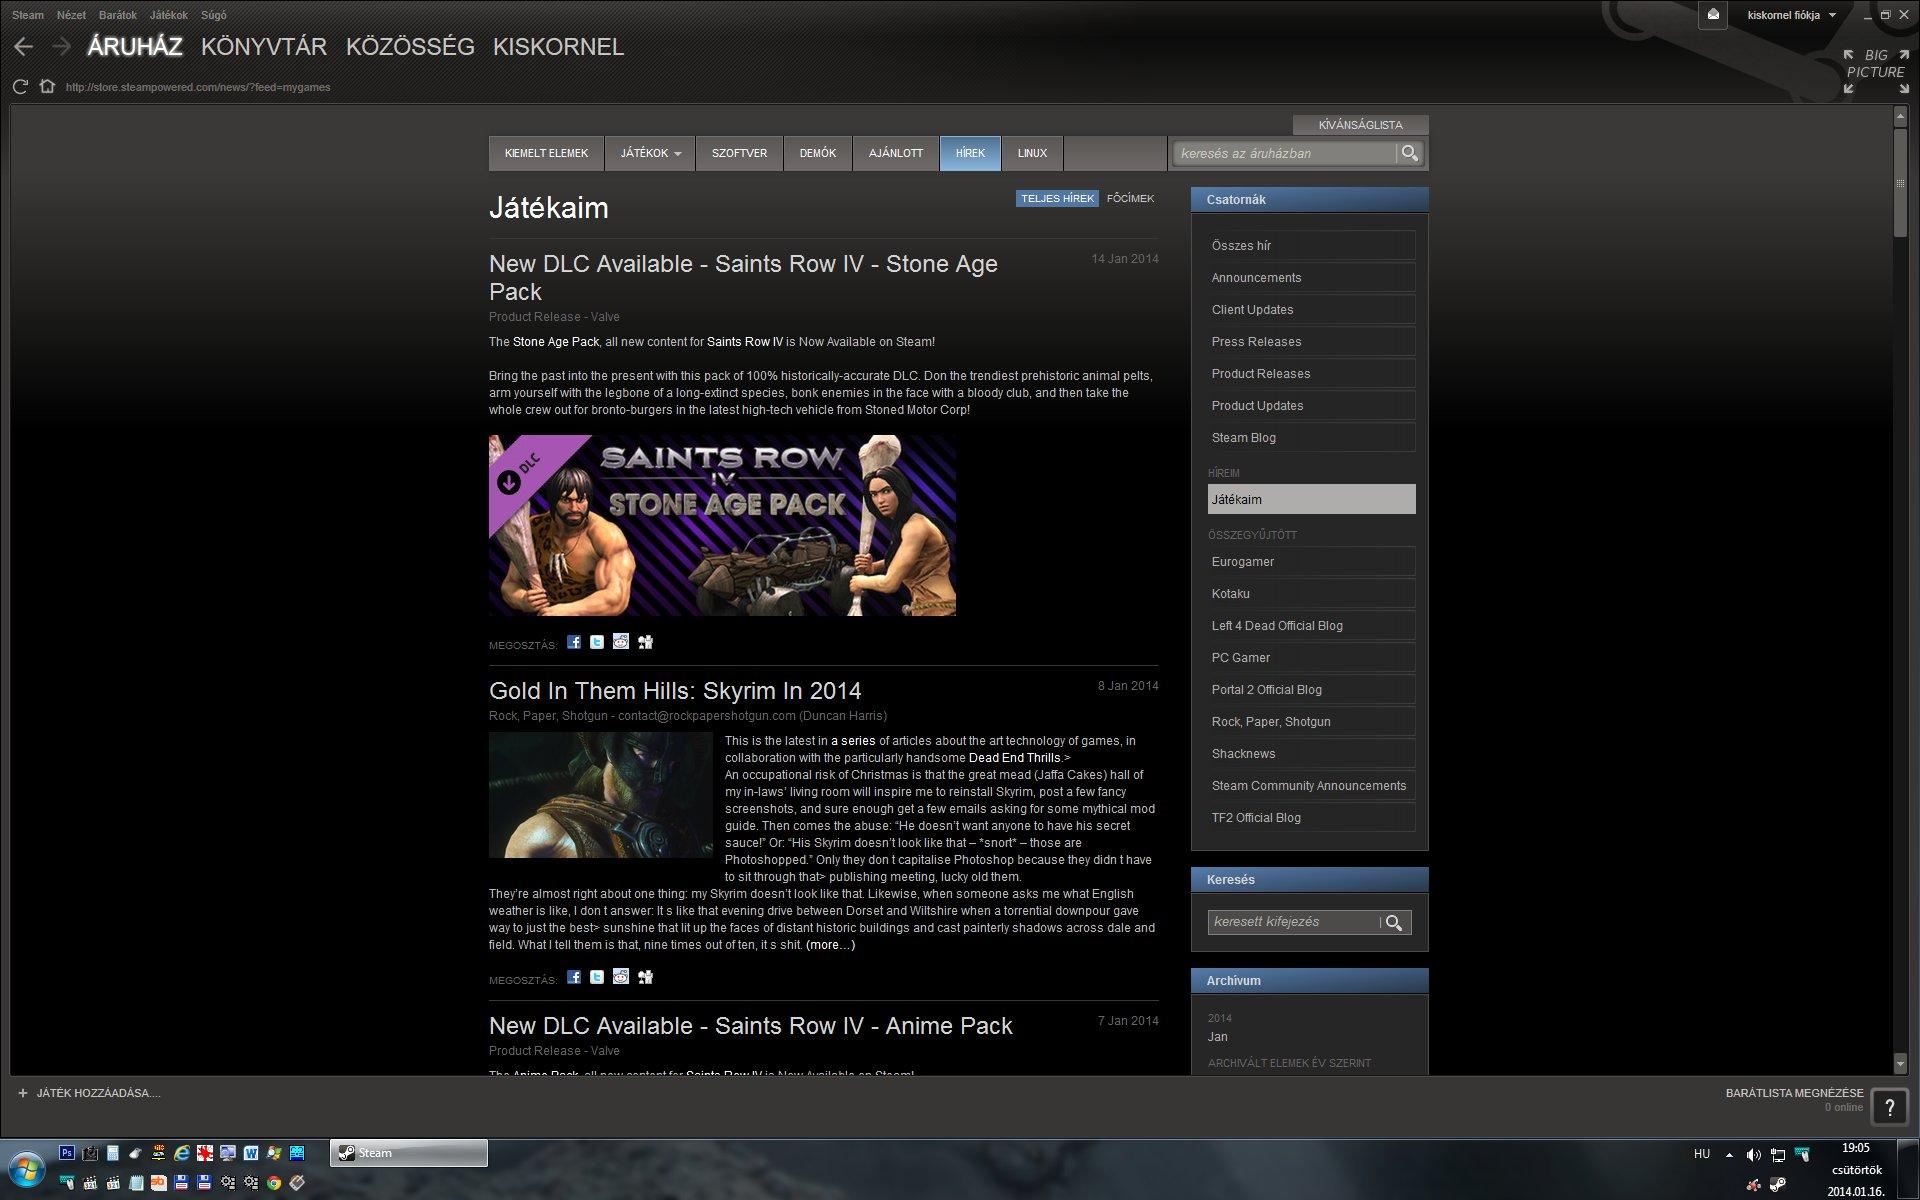Select the Összes hír channel
Screen dimensions: 1920x1200
1311,245
